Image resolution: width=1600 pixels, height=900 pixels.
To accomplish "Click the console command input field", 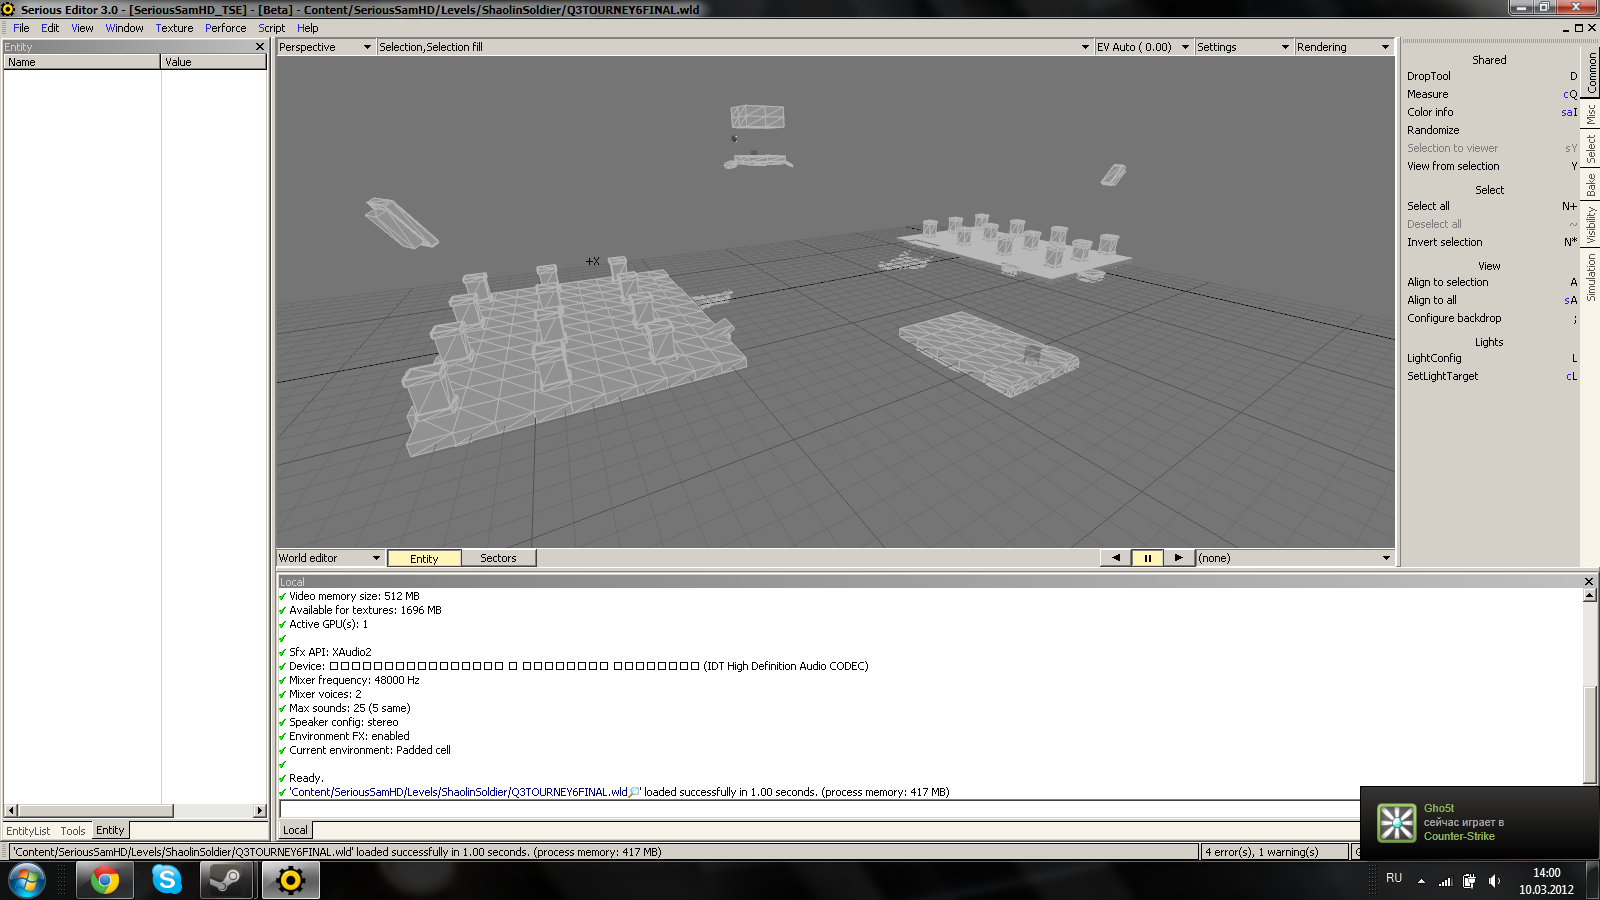I will [x=820, y=809].
